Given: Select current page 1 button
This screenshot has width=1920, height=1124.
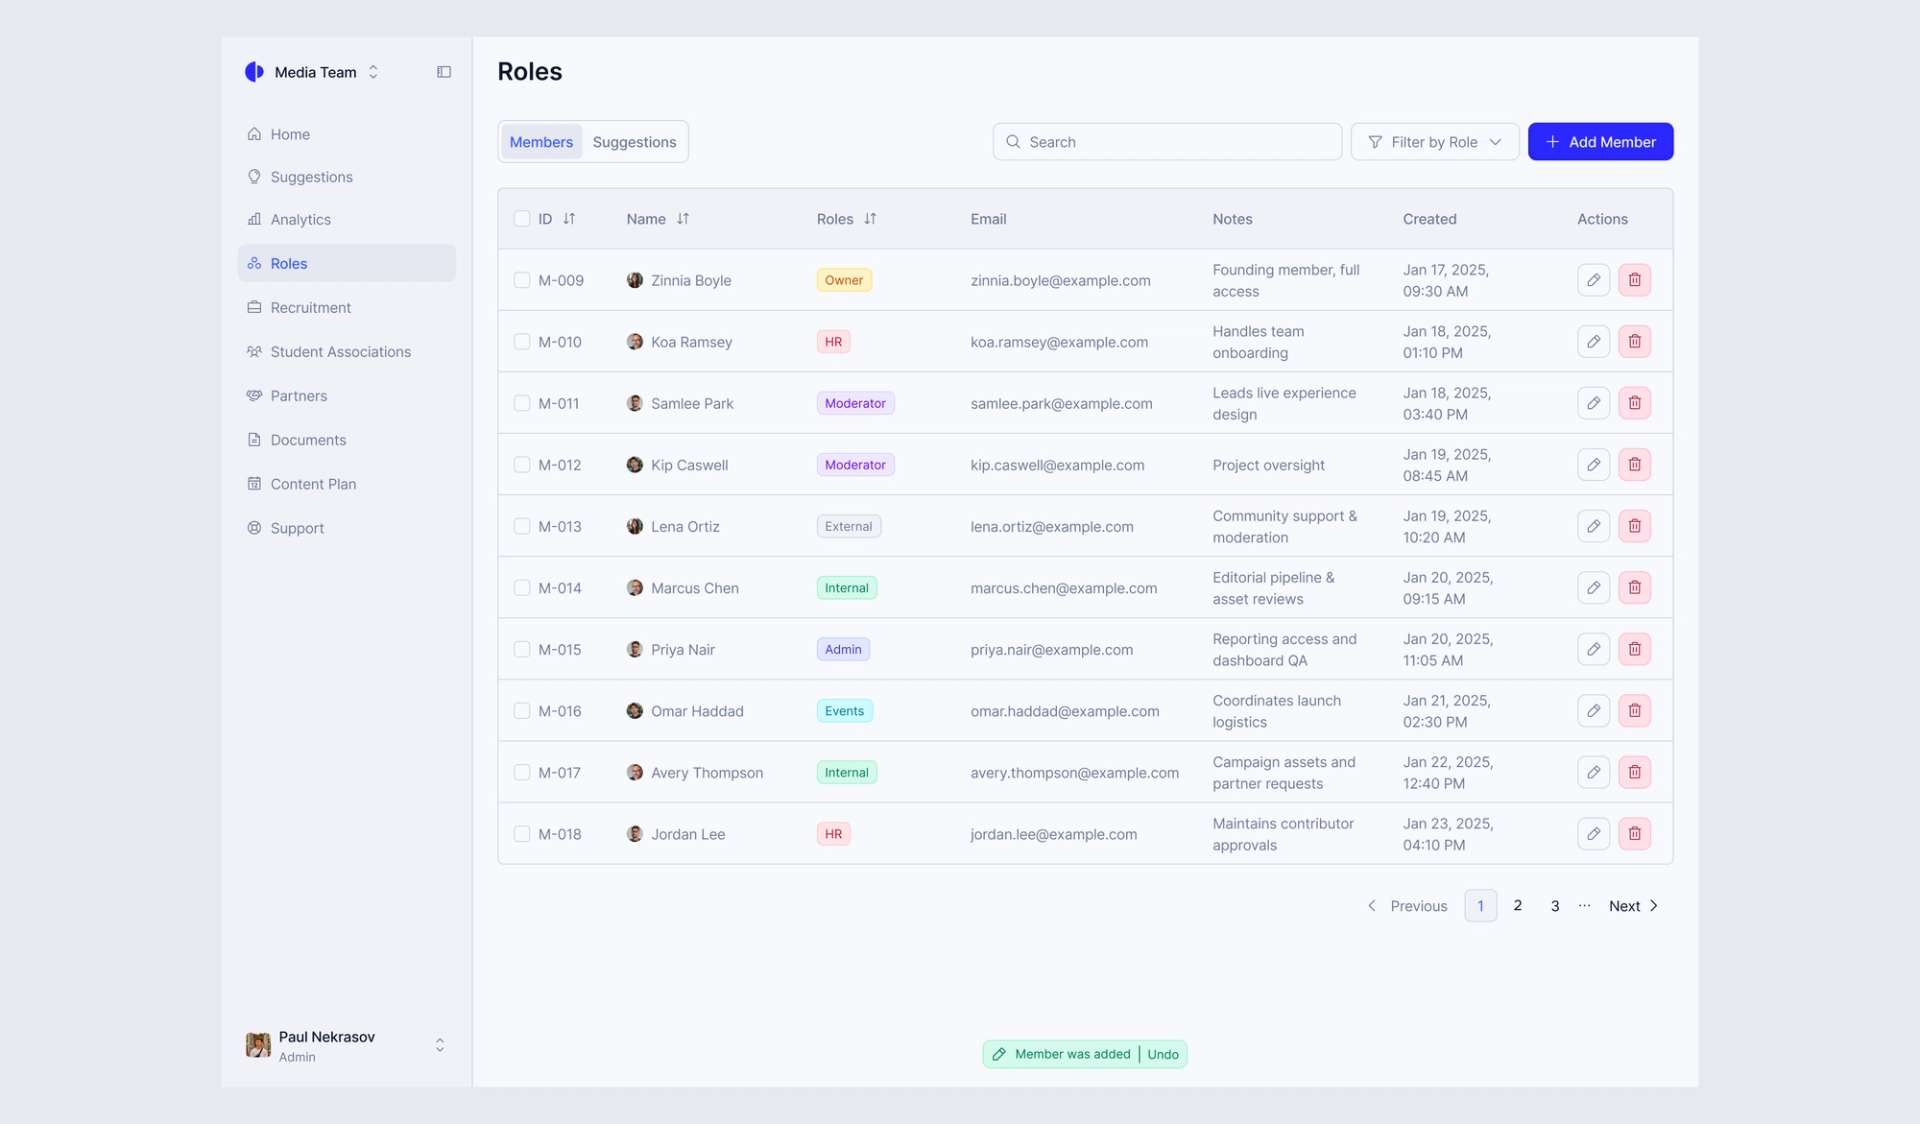Looking at the screenshot, I should point(1480,906).
